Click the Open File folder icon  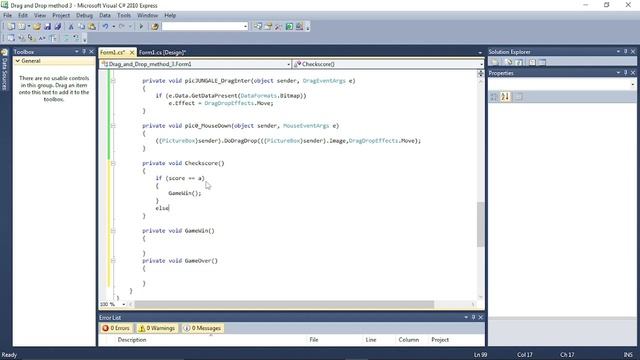(37, 27)
